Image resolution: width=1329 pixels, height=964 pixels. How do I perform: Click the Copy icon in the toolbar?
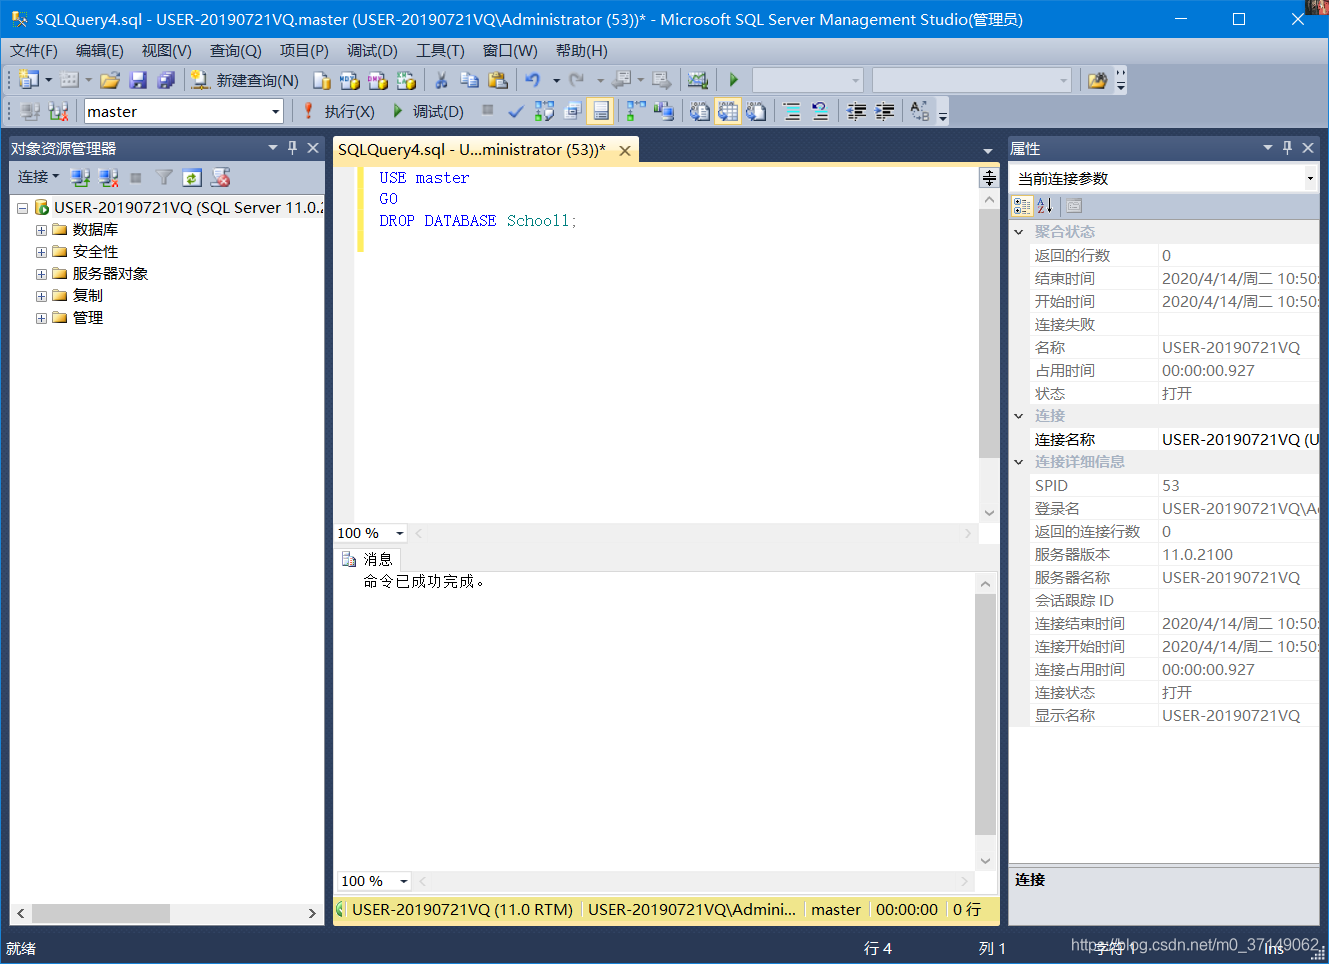click(x=469, y=80)
